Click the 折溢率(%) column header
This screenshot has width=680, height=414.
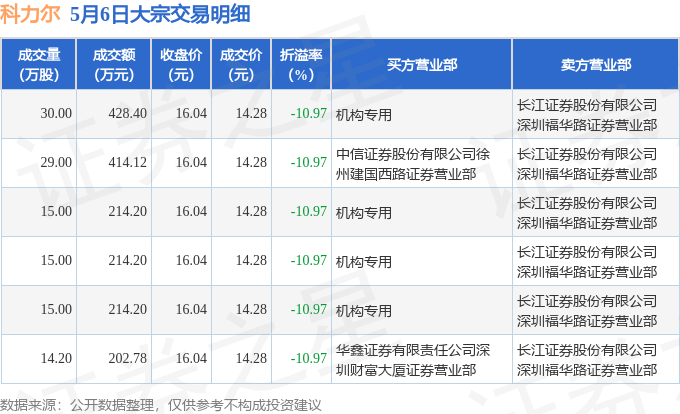pyautogui.click(x=301, y=65)
